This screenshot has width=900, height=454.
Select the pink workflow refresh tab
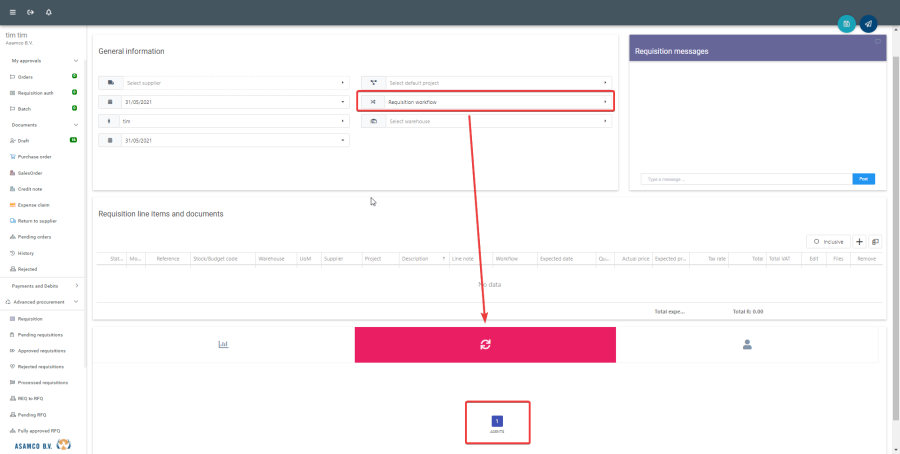[x=485, y=344]
